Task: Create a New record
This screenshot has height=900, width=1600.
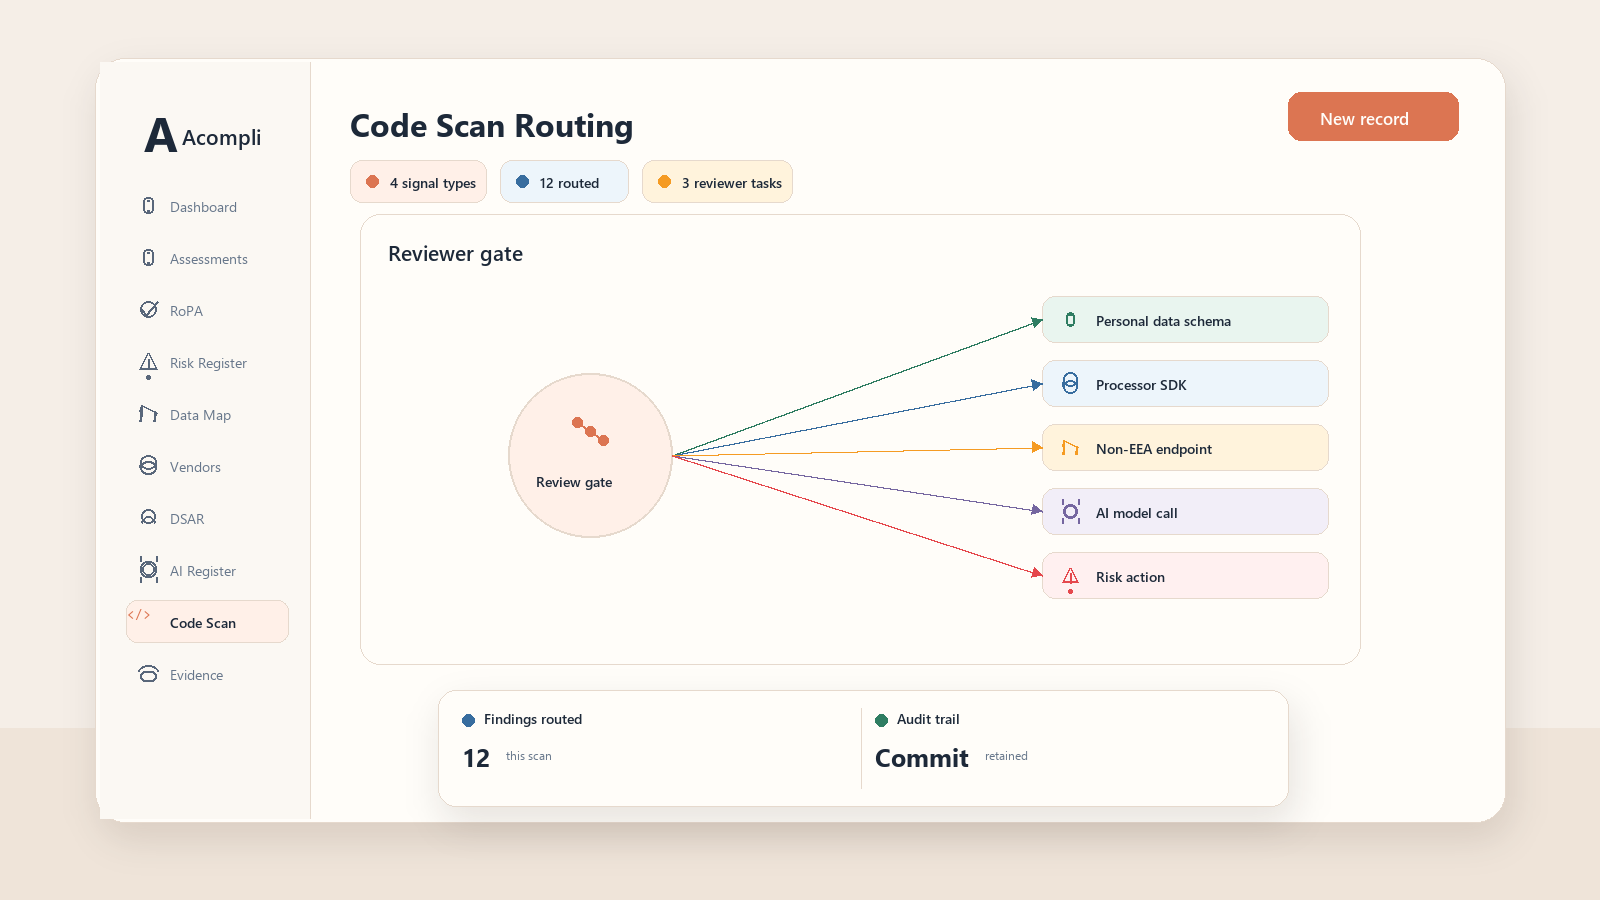Action: click(1373, 117)
